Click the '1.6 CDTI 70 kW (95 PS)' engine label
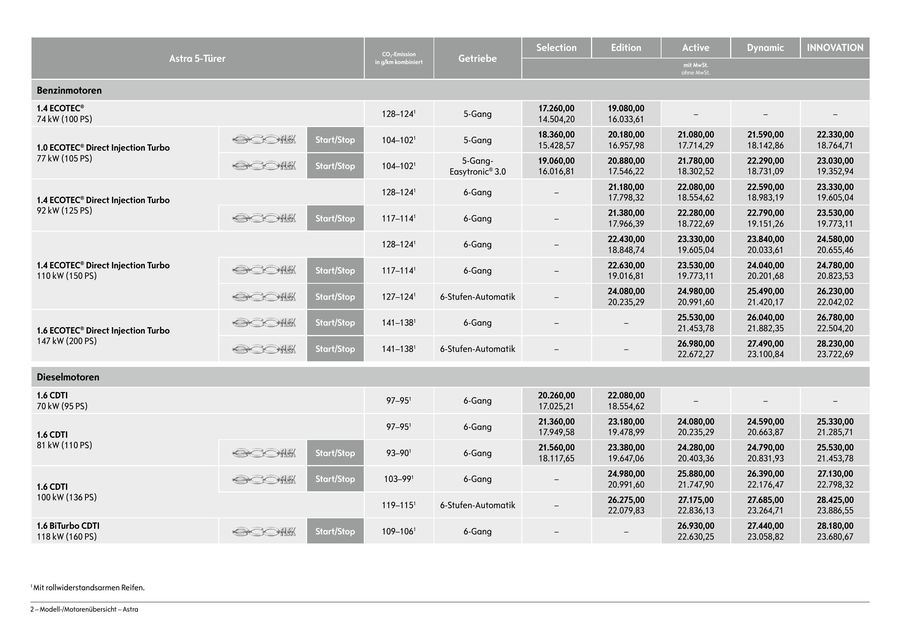 click(63, 401)
